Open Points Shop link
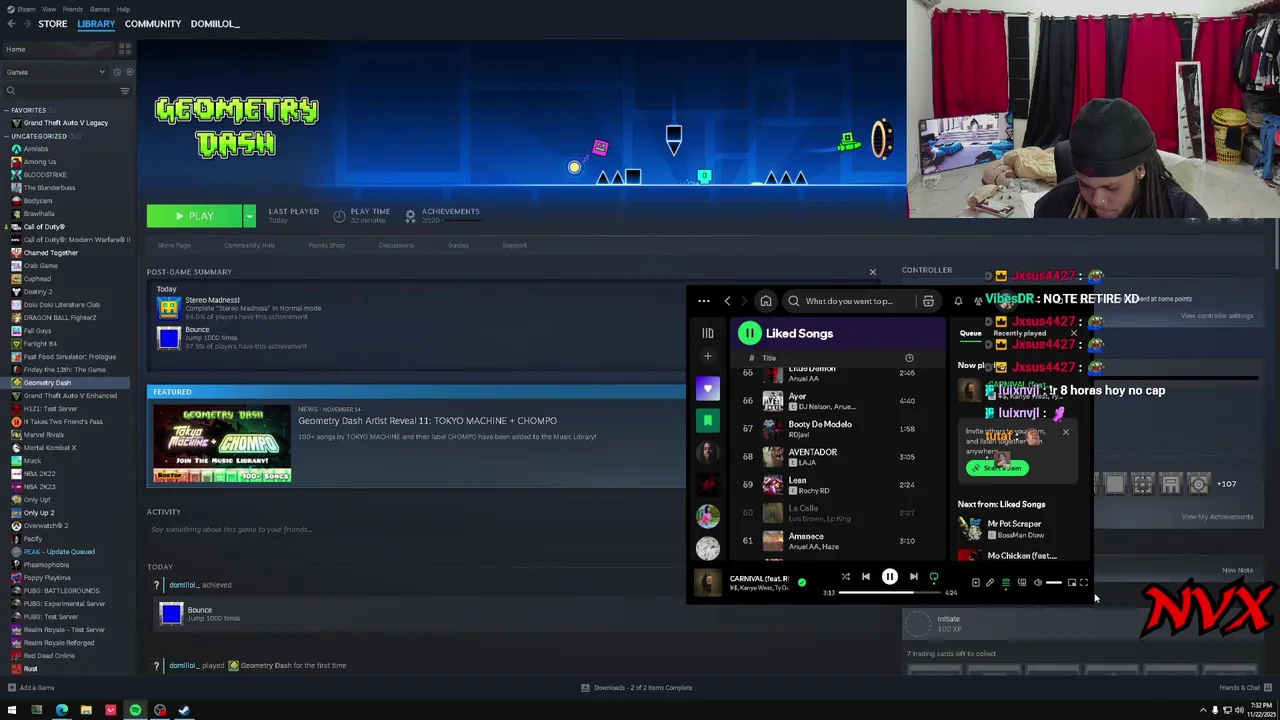This screenshot has height=720, width=1280. click(x=326, y=245)
